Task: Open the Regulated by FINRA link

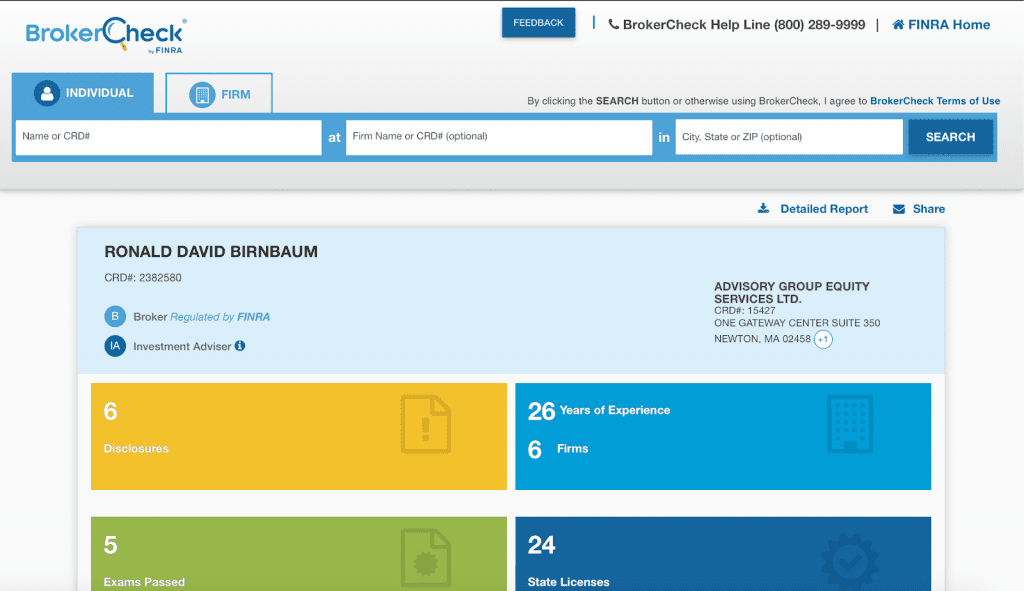Action: pyautogui.click(x=220, y=317)
